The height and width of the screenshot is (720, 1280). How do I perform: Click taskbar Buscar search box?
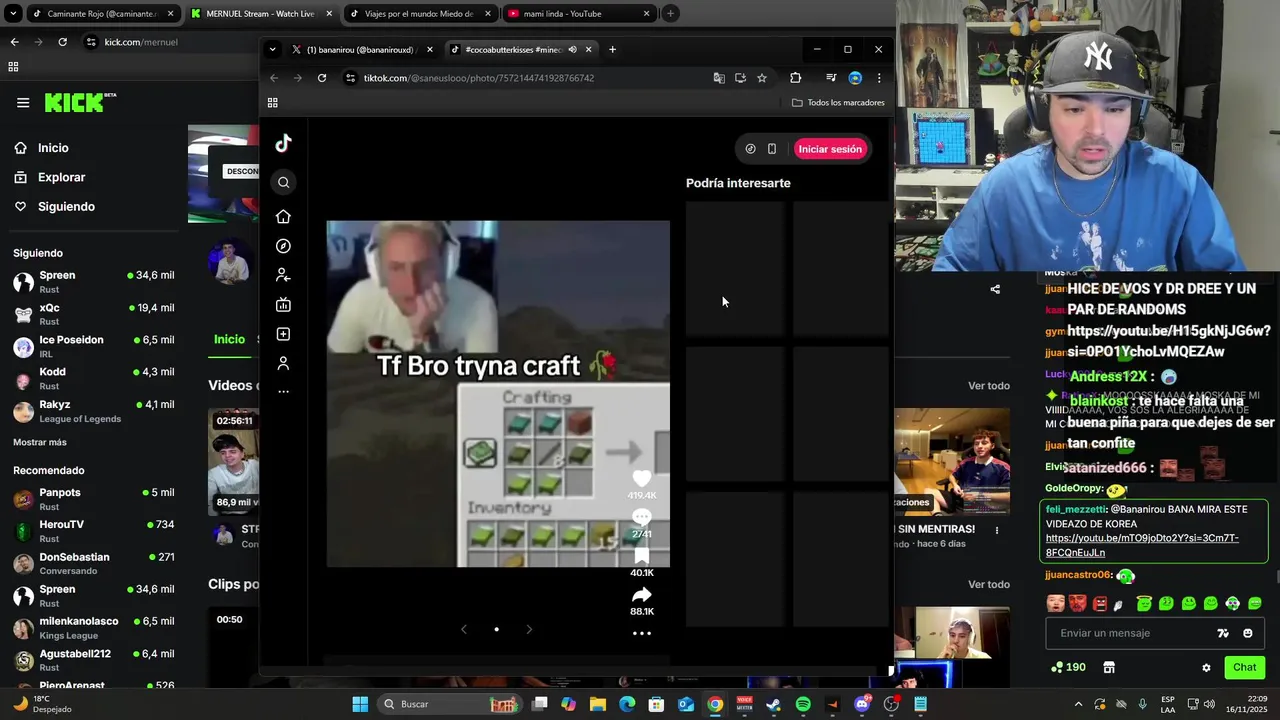tap(450, 704)
